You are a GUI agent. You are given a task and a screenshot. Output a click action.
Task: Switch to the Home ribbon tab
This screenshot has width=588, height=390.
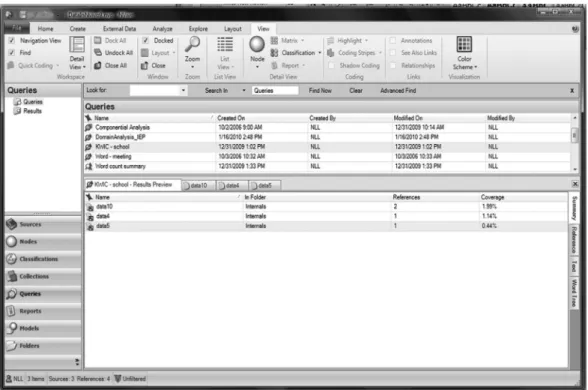point(45,29)
